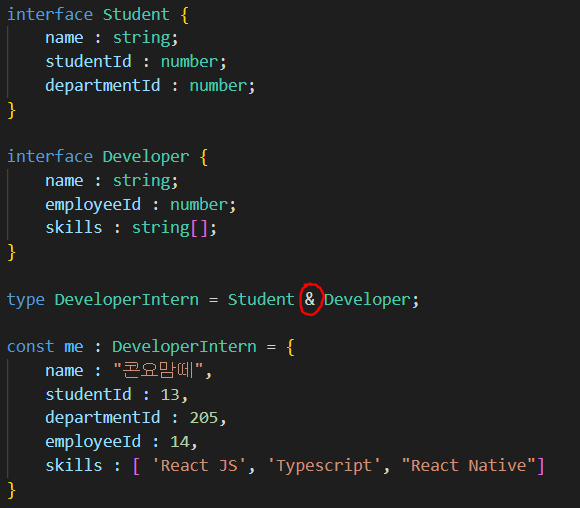580x508 pixels.
Task: Click the "React Native" string
Action: [469, 466]
